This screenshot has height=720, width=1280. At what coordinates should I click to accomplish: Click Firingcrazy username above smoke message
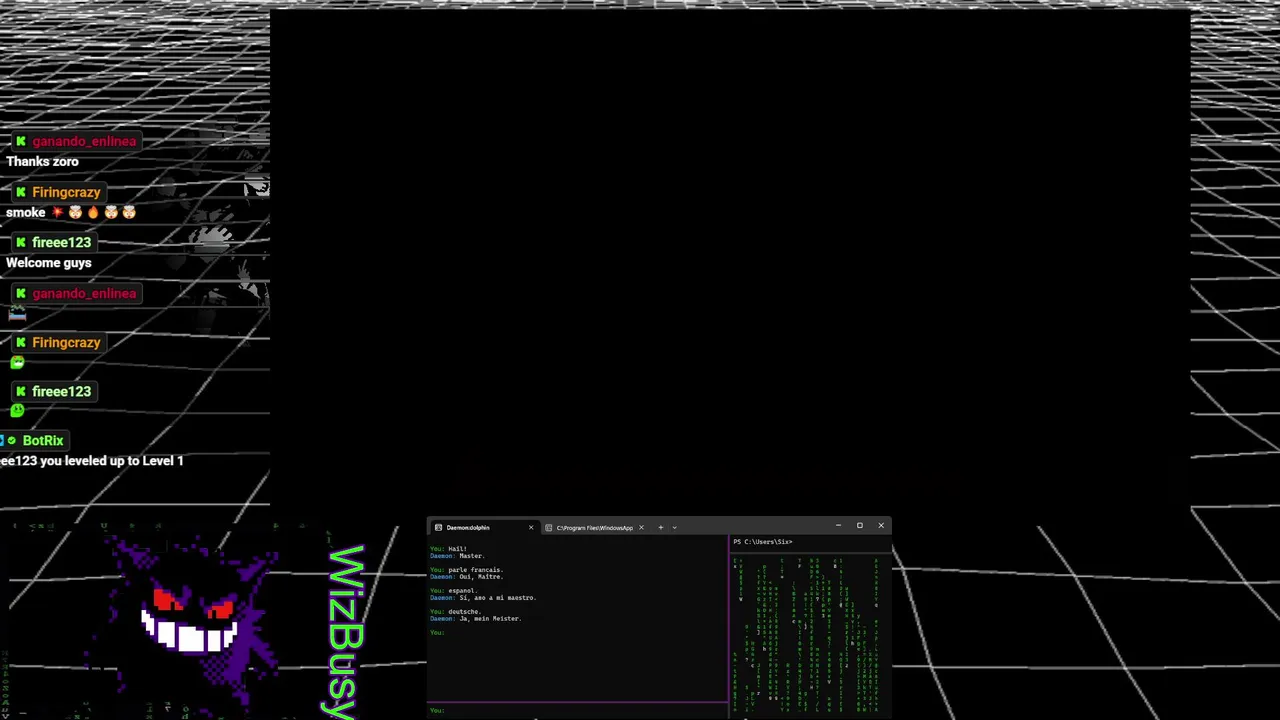(66, 192)
